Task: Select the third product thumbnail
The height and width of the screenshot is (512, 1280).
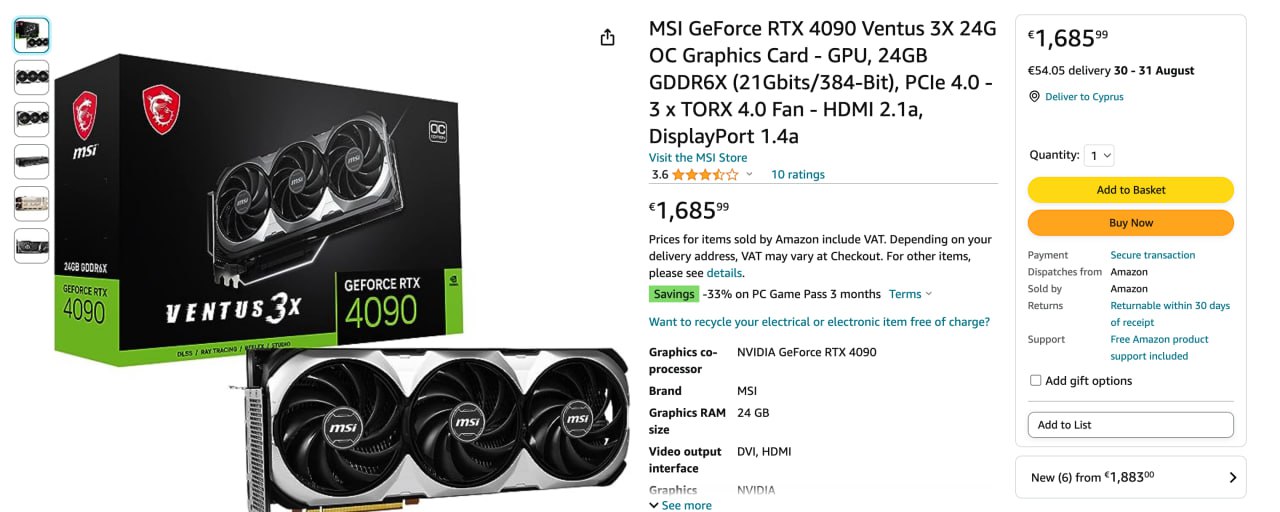Action: (31, 119)
